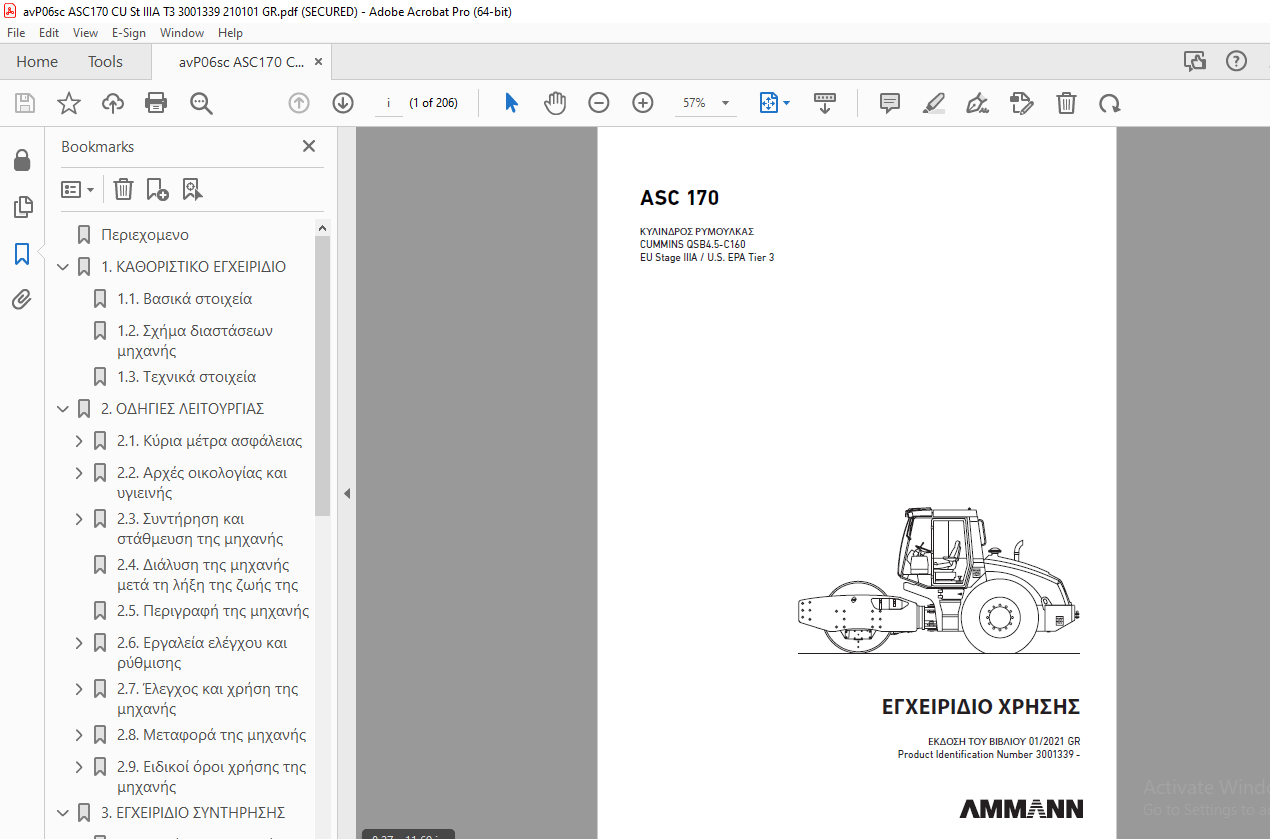
Task: Expand 2.9. Ειδικοί όροι χρήσης bookmark
Action: (x=79, y=767)
